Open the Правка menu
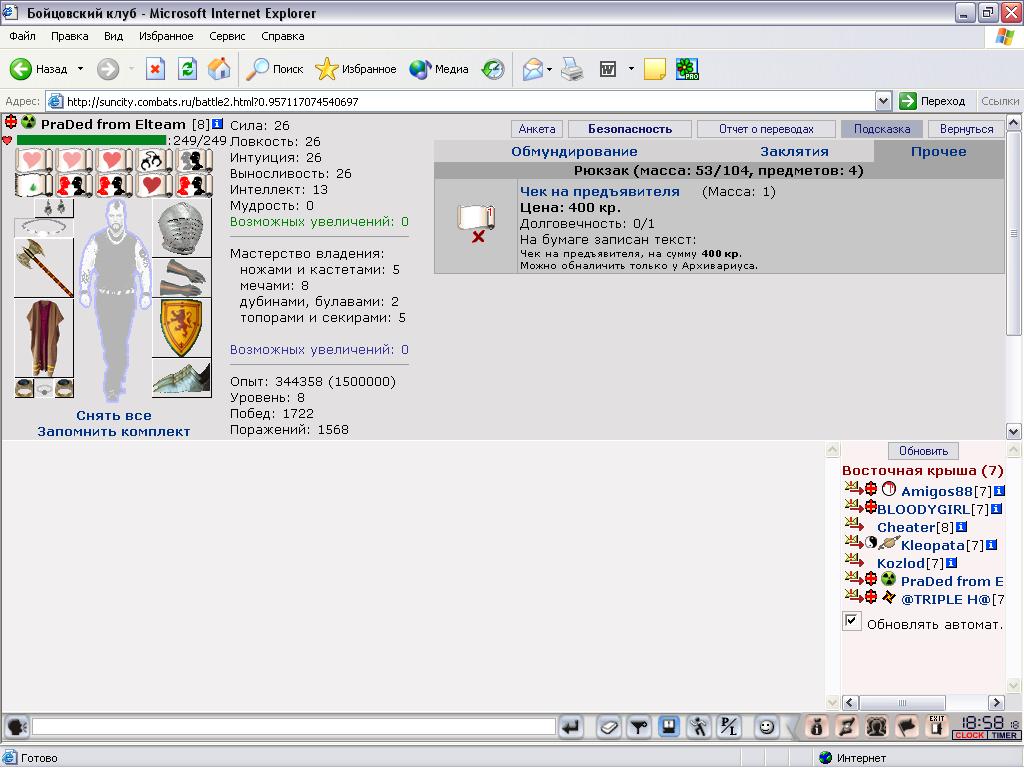Viewport: 1024px width, 768px height. pyautogui.click(x=69, y=36)
